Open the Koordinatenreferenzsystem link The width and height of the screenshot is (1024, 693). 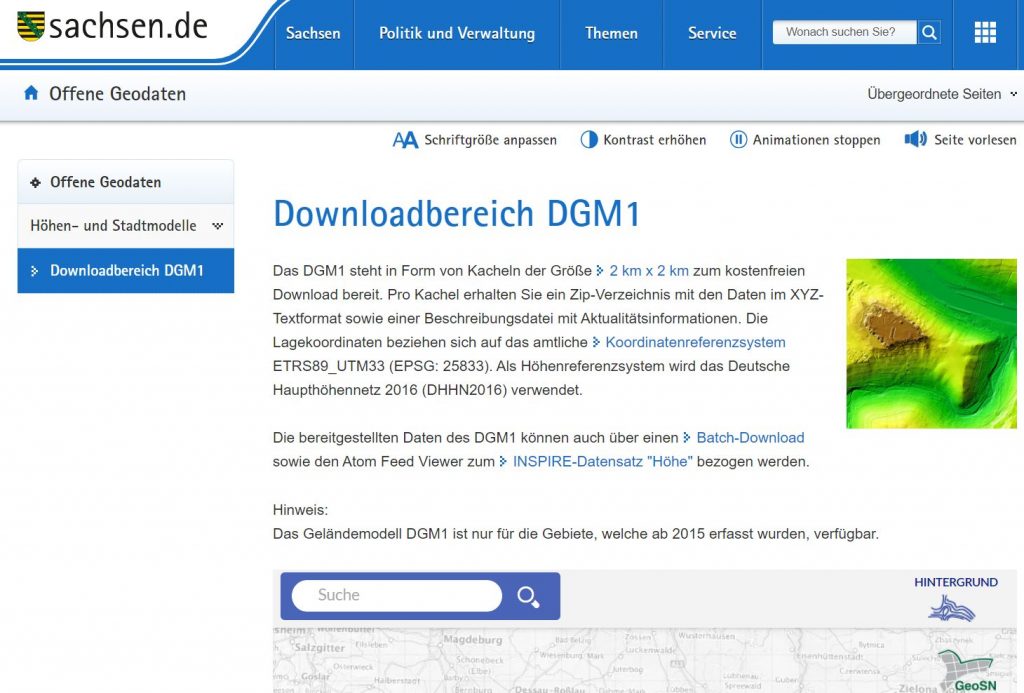(695, 342)
